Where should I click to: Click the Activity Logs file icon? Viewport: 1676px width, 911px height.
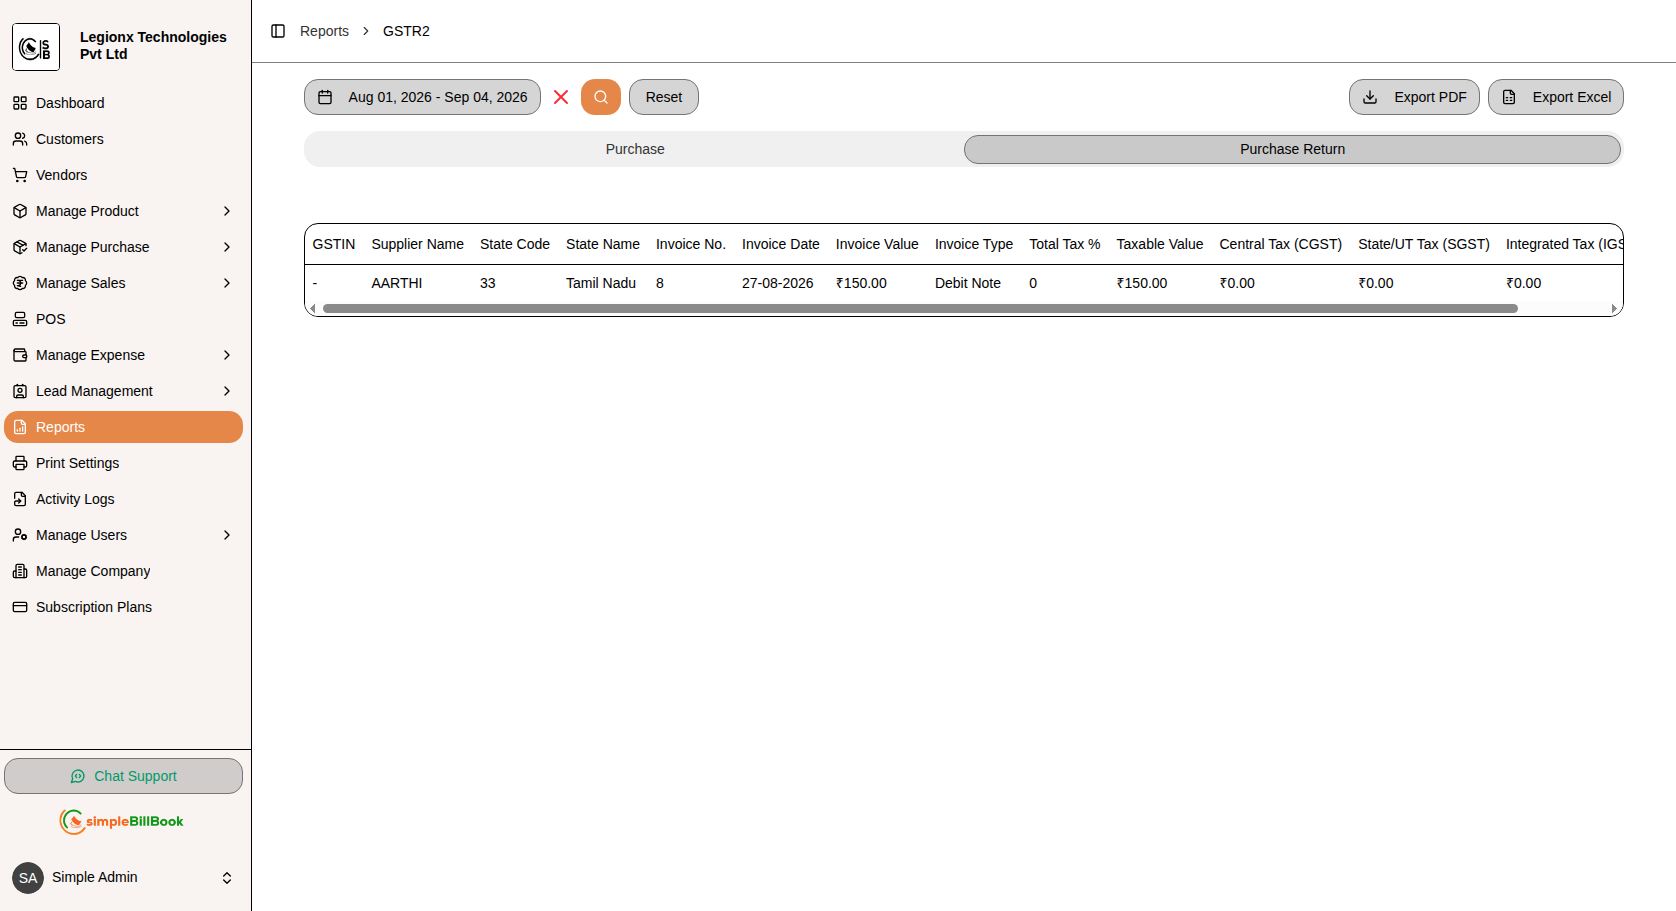(20, 499)
